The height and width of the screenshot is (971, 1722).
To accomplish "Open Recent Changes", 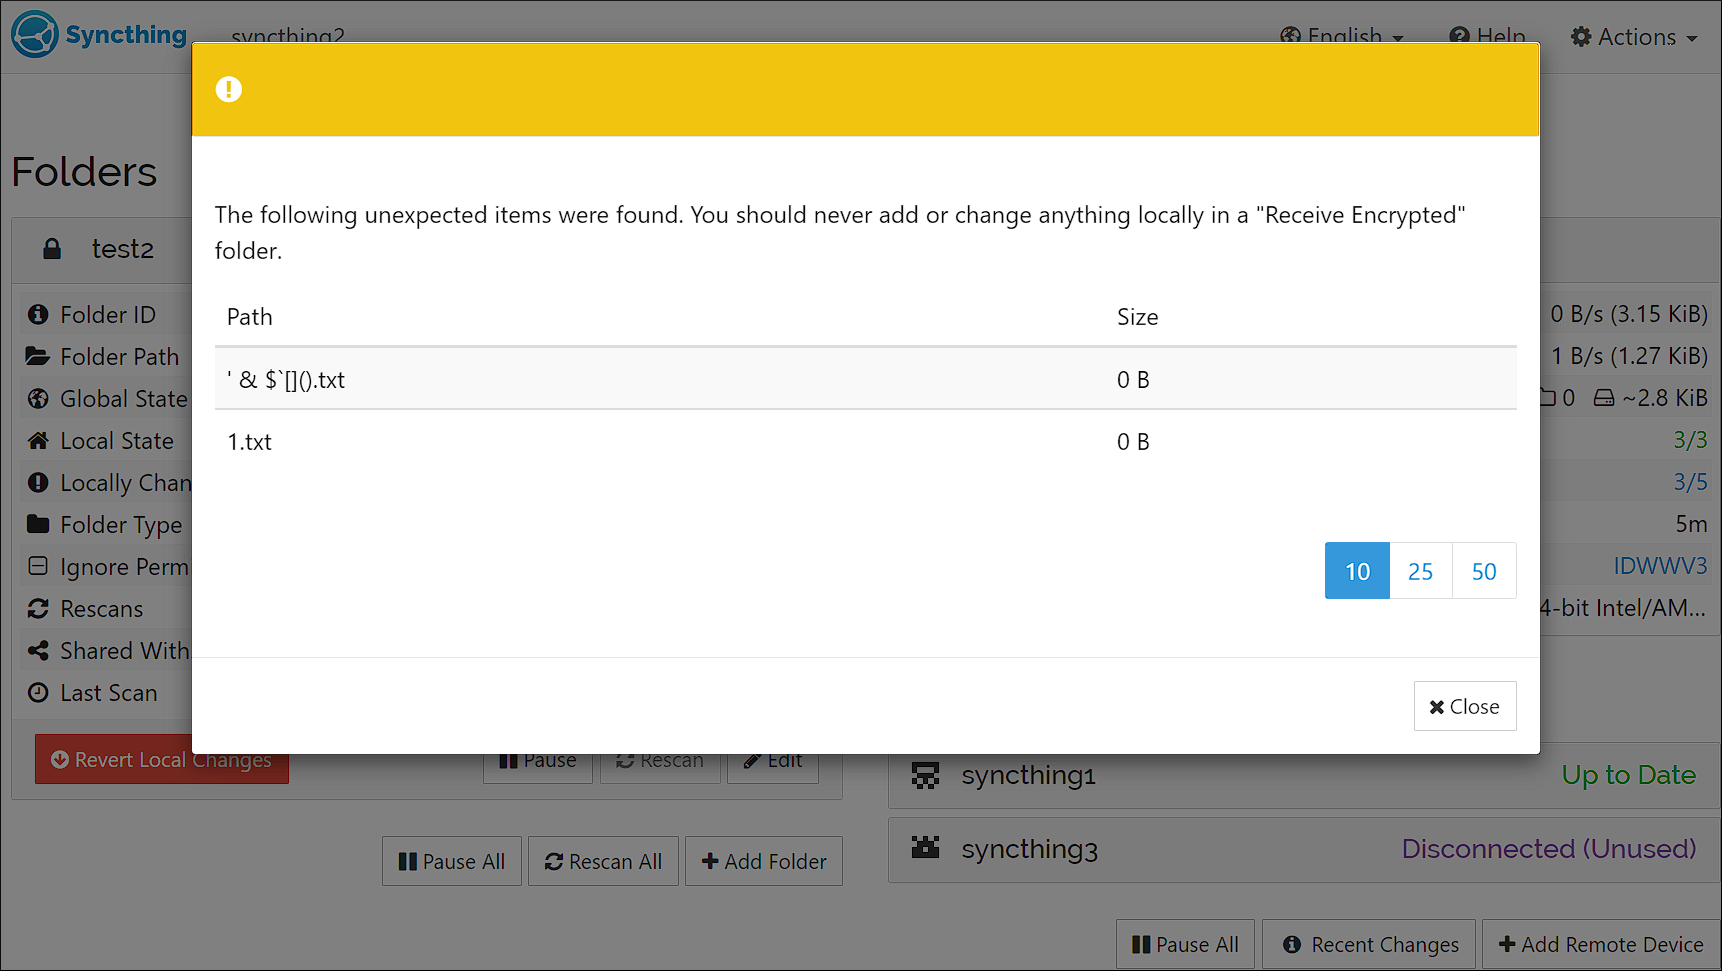I will pos(1368,944).
